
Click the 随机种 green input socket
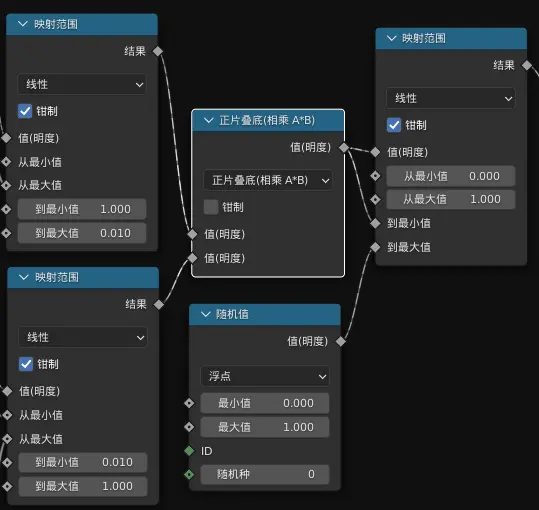click(x=189, y=475)
